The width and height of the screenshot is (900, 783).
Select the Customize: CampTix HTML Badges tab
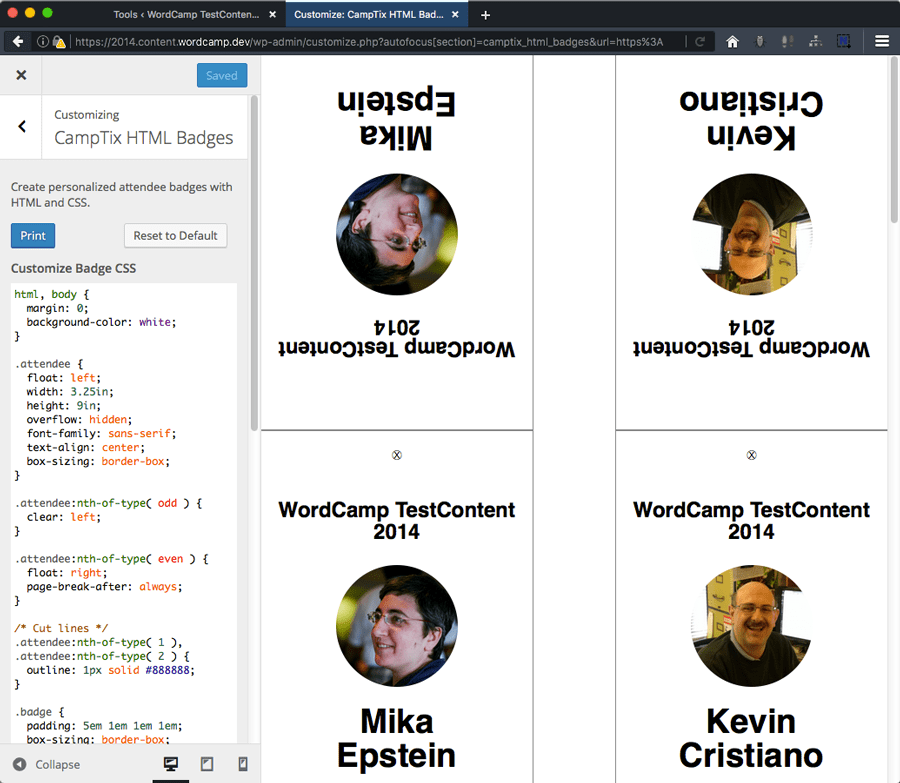click(x=368, y=14)
